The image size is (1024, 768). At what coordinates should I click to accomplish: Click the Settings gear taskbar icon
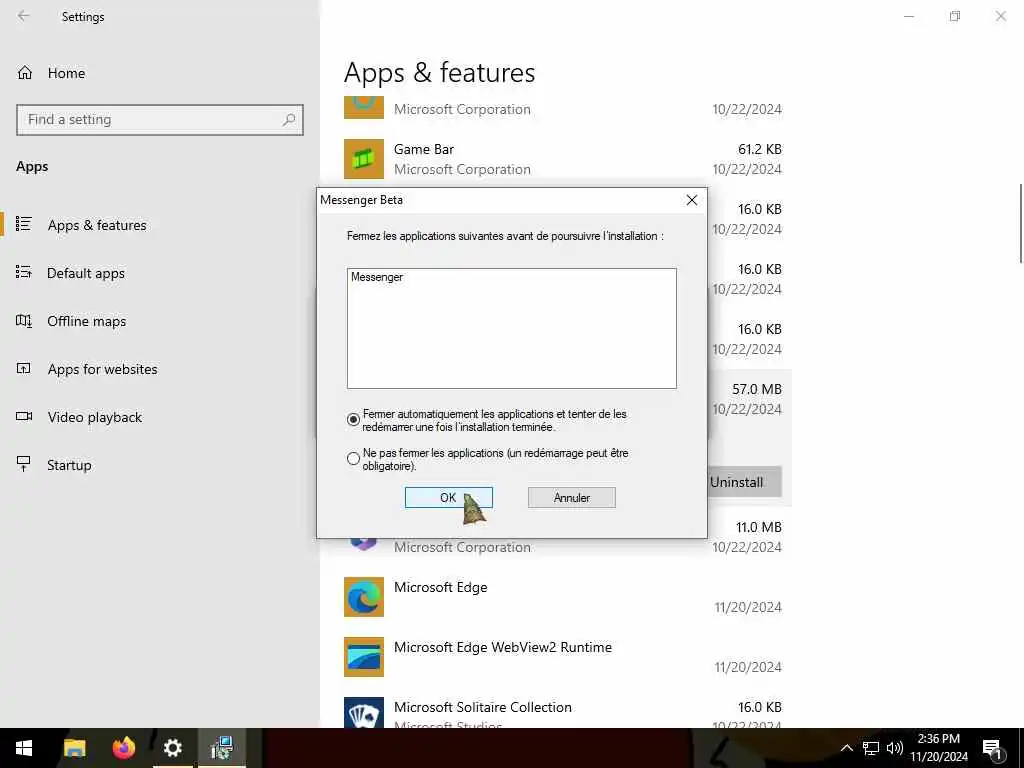tap(172, 748)
